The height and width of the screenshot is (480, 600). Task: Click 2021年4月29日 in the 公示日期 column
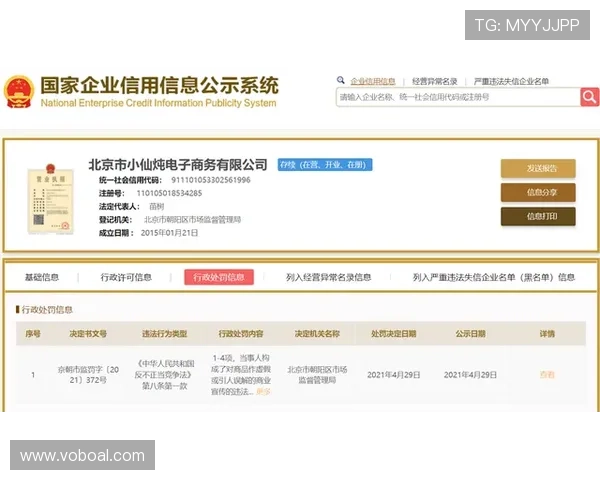470,375
